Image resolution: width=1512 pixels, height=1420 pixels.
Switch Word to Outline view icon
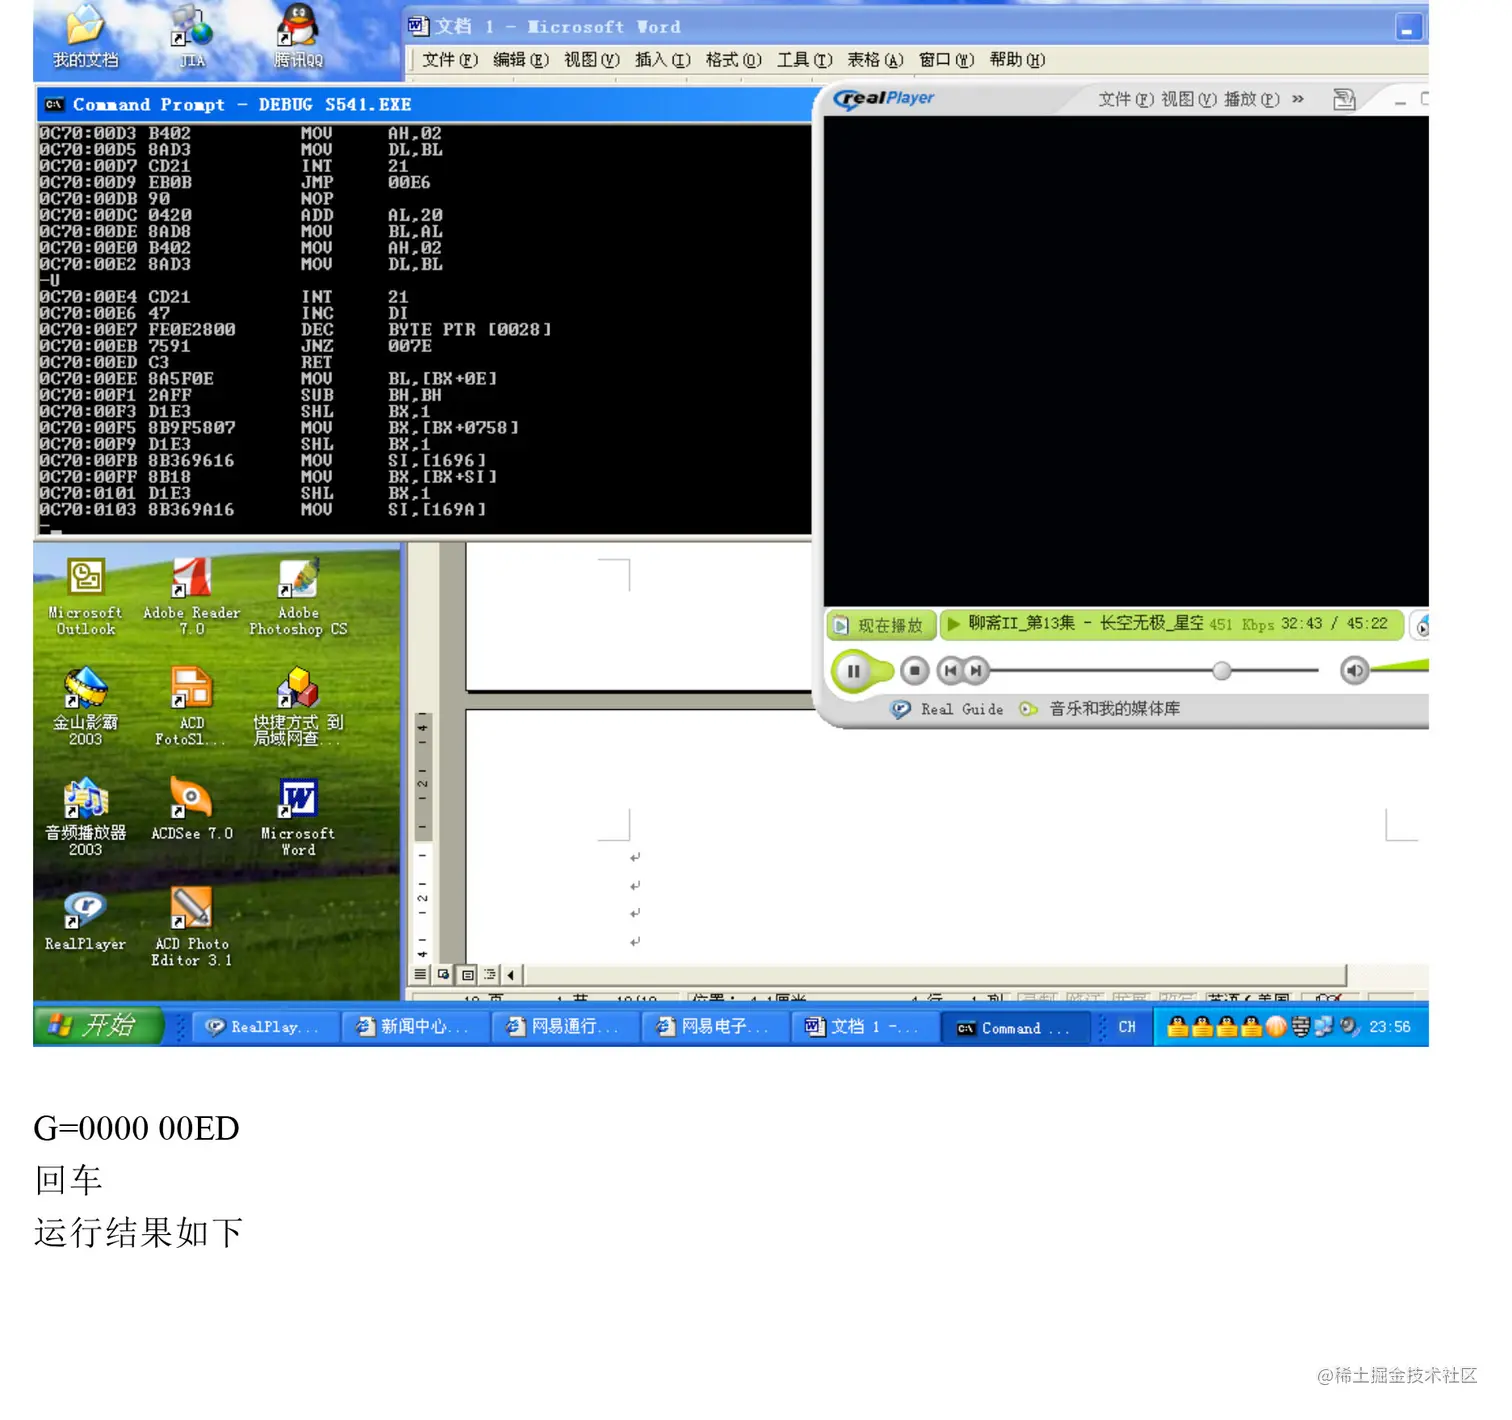[x=490, y=974]
